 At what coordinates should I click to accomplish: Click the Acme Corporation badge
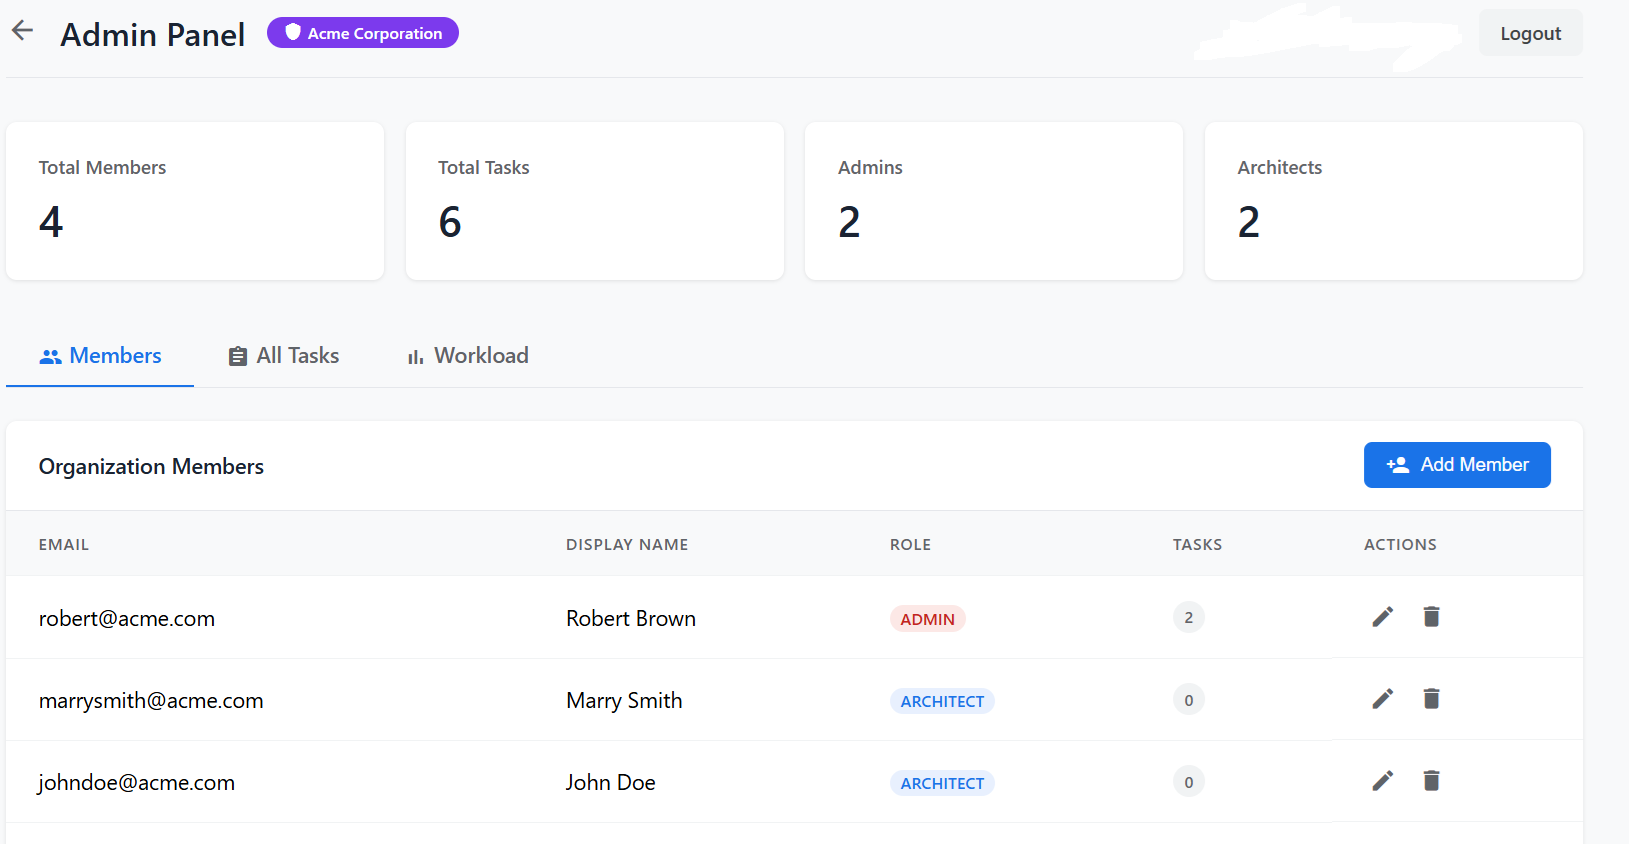click(363, 33)
